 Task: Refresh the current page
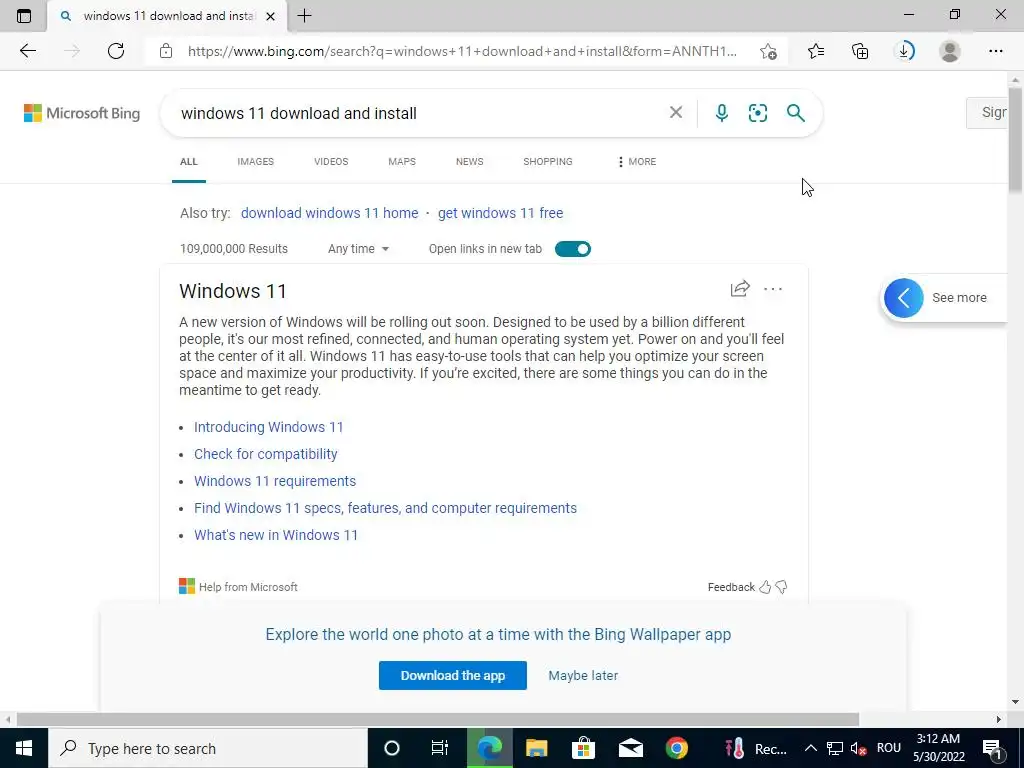116,51
